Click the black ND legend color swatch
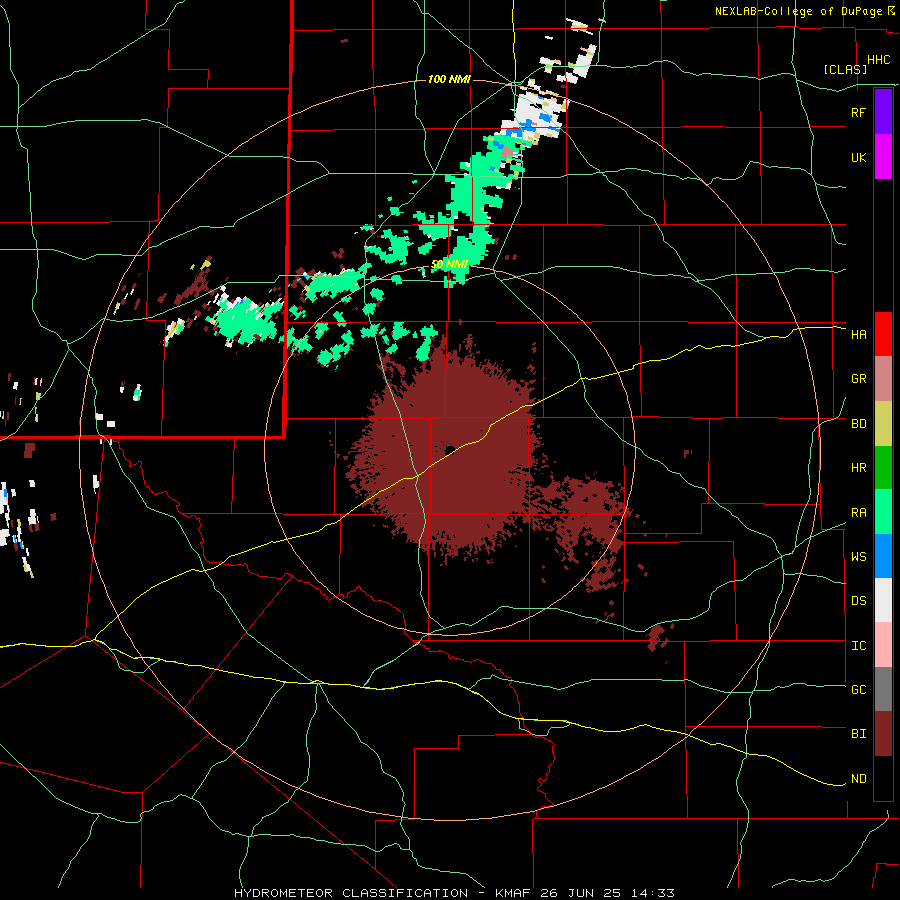The width and height of the screenshot is (900, 900). (x=883, y=778)
